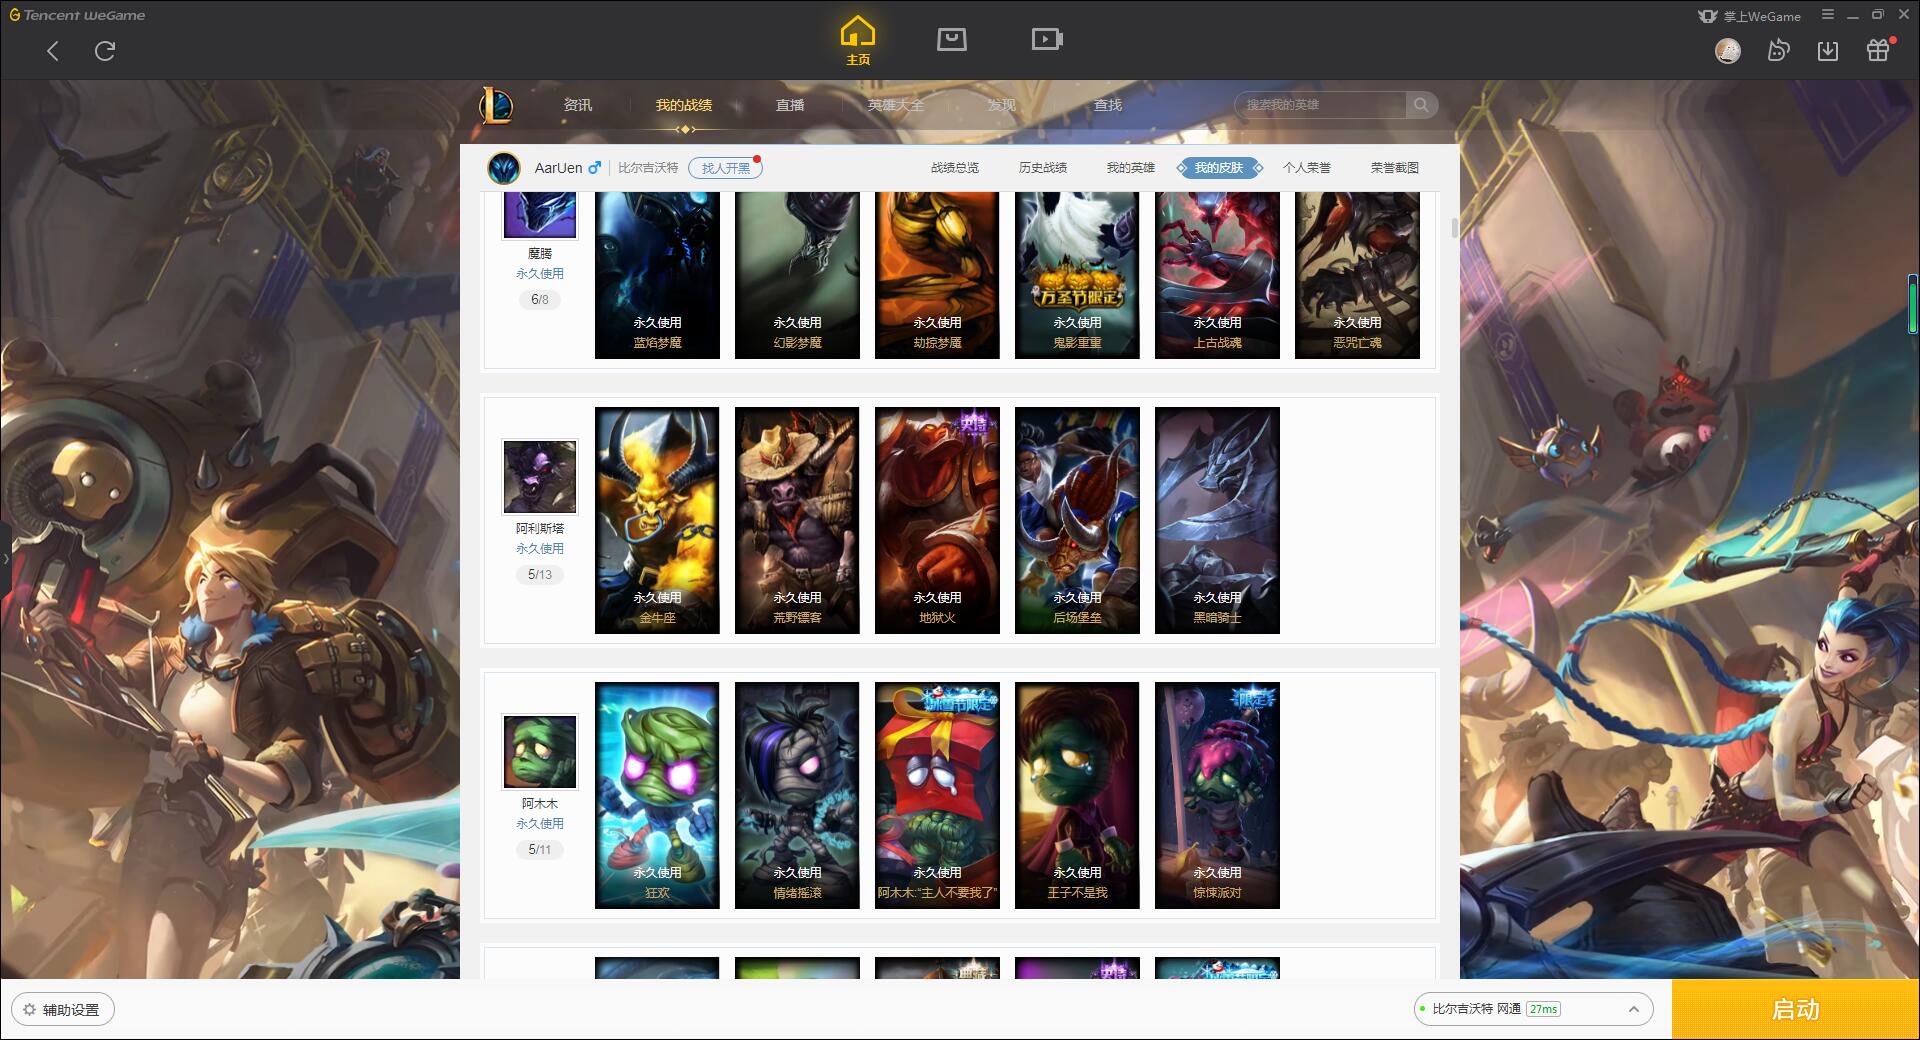Open the 黑暗骑士 skin card
This screenshot has height=1040, width=1920.
tap(1217, 520)
